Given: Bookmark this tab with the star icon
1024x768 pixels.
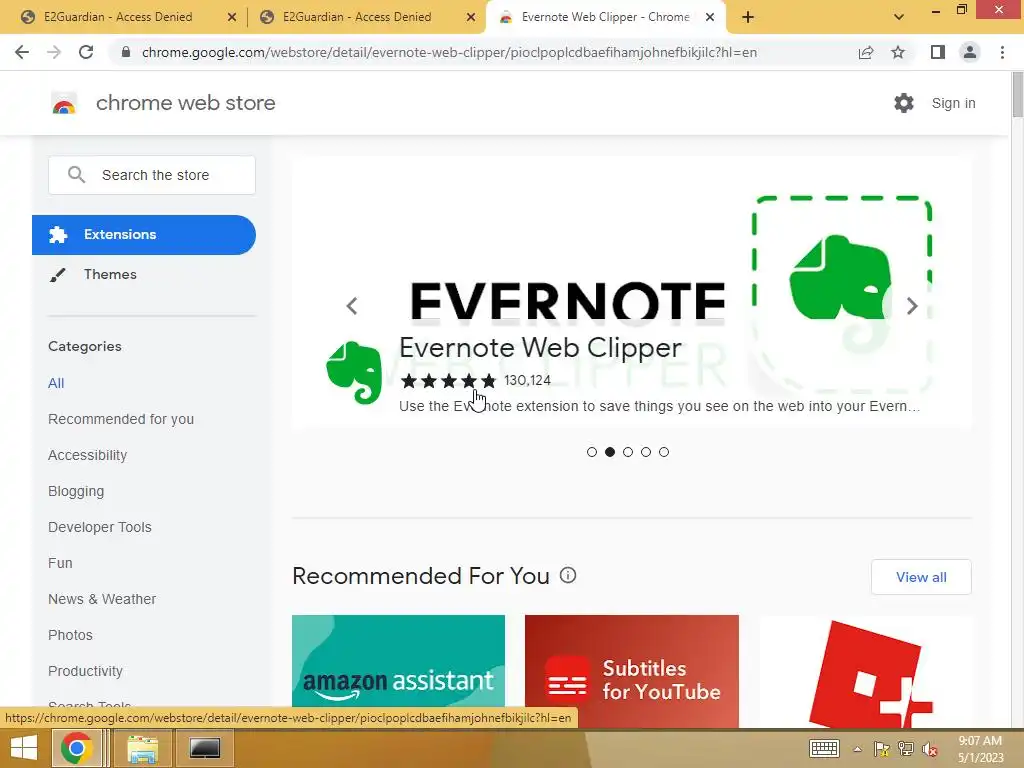Looking at the screenshot, I should pos(898,52).
